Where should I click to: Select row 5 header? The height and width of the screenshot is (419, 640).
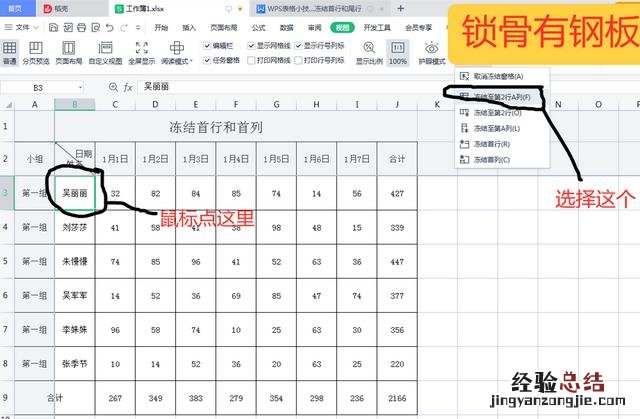coord(7,262)
